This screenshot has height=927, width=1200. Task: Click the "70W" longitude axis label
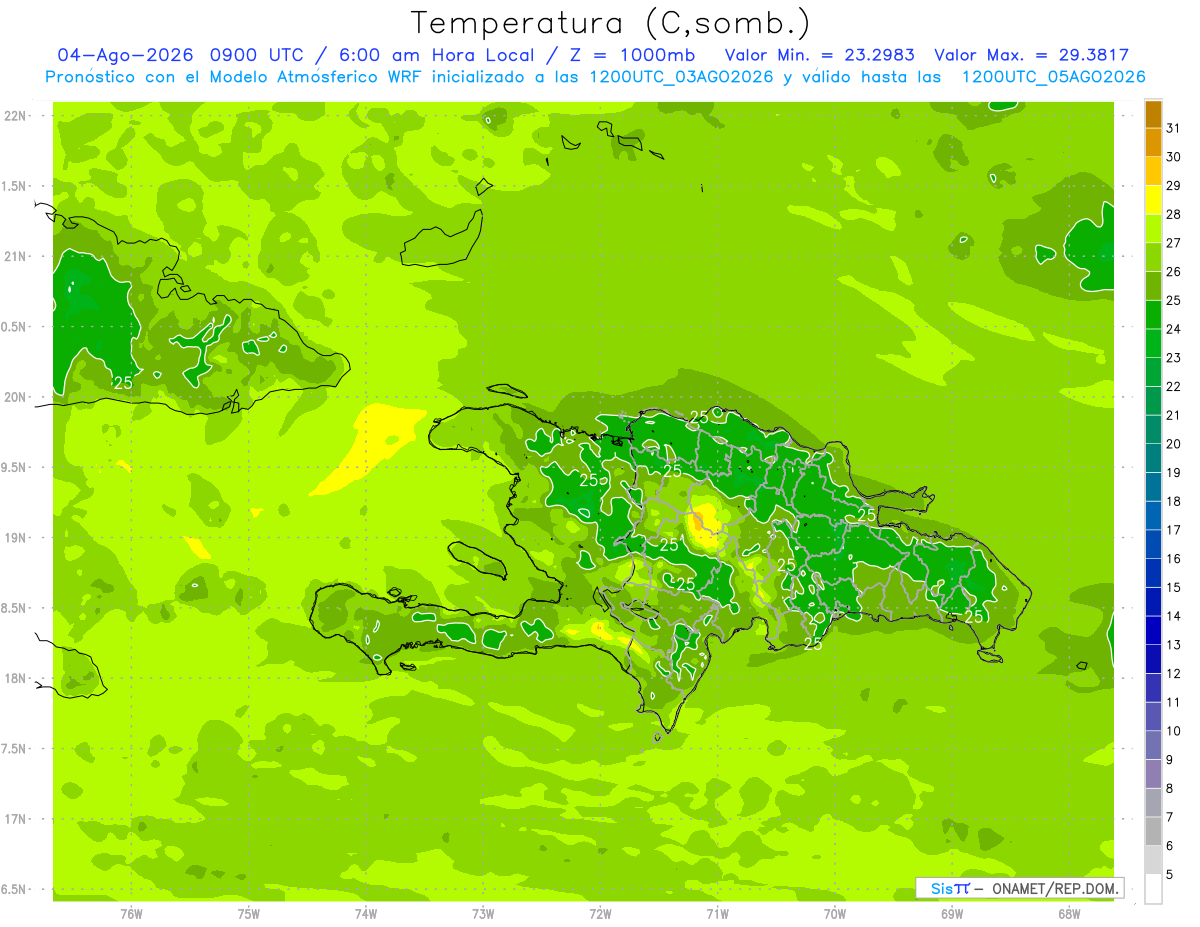(835, 913)
